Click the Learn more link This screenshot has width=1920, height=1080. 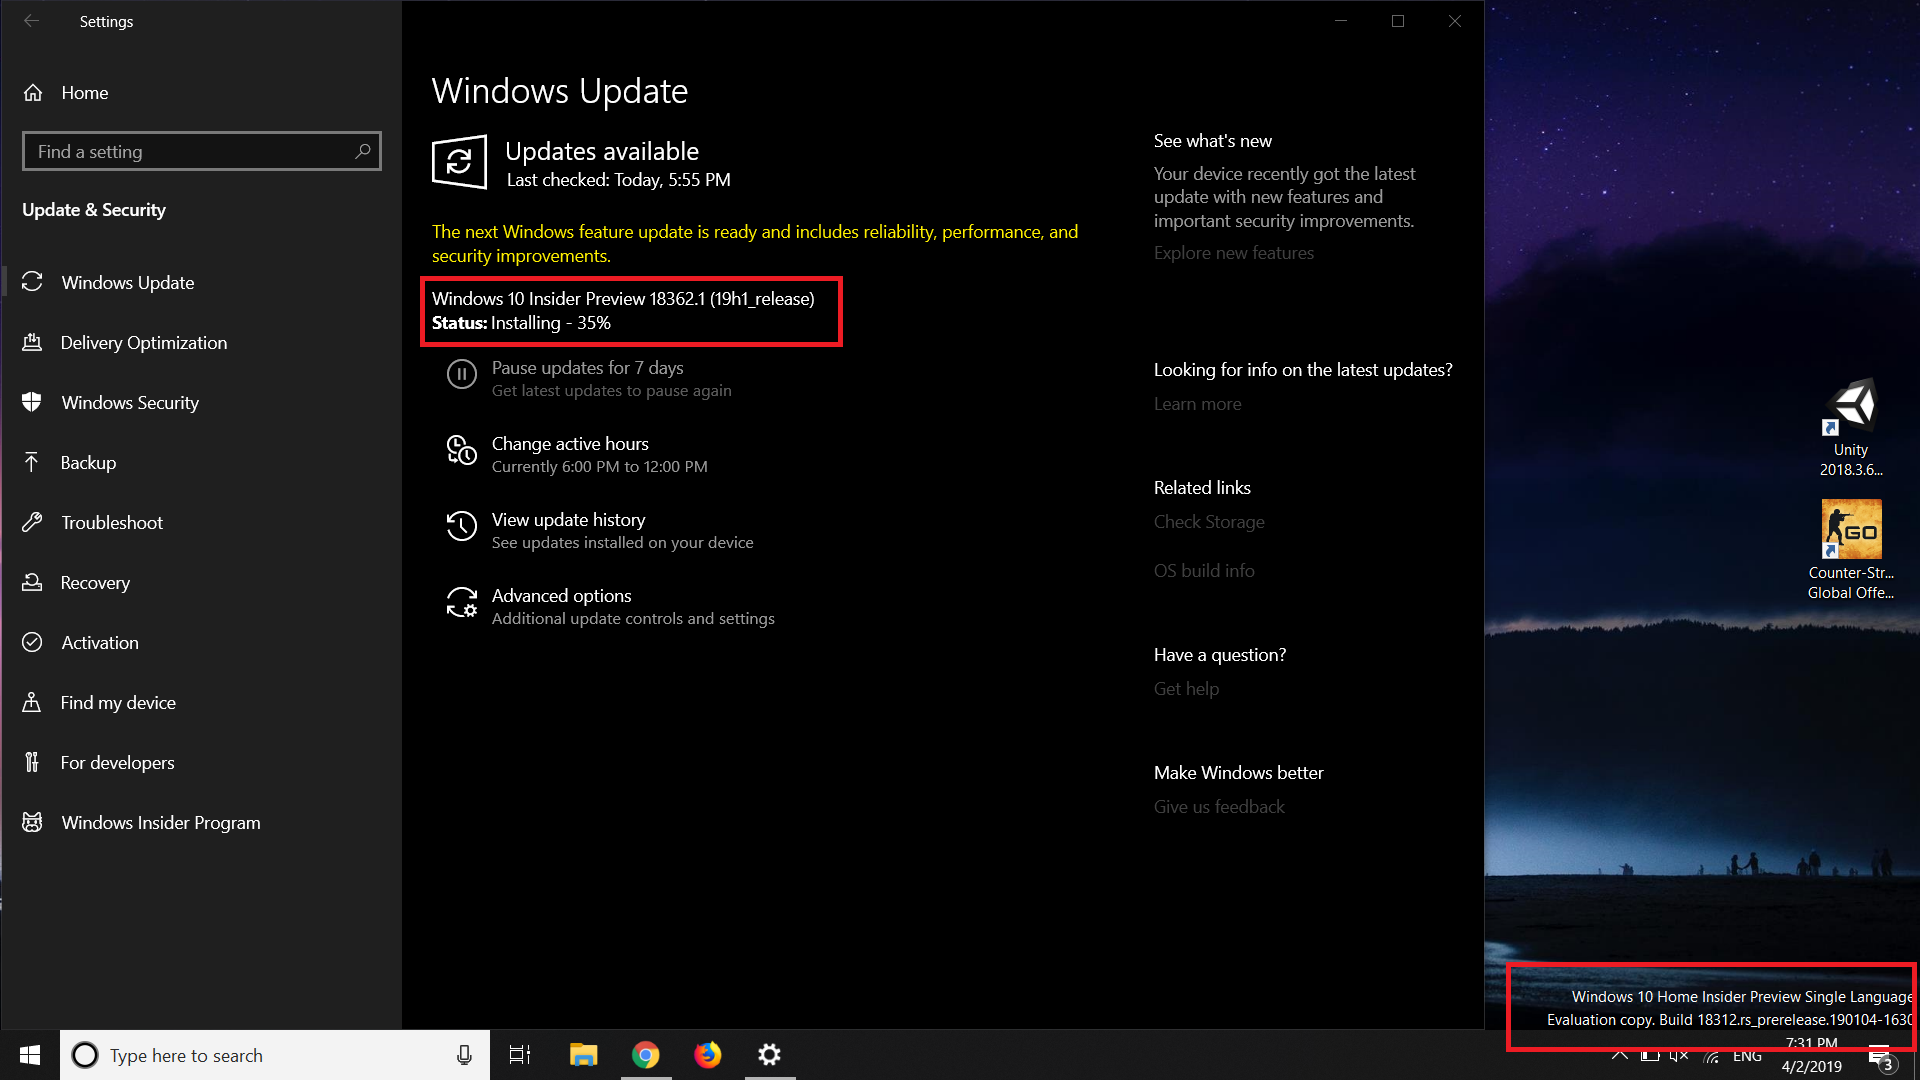[1197, 404]
